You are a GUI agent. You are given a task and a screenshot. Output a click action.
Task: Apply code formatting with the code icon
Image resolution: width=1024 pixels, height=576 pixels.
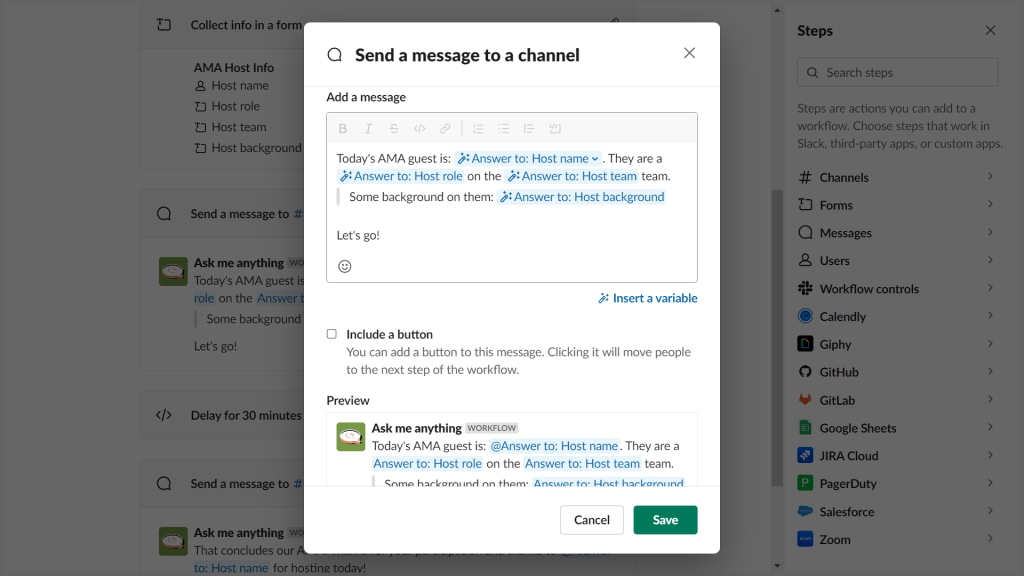[419, 128]
